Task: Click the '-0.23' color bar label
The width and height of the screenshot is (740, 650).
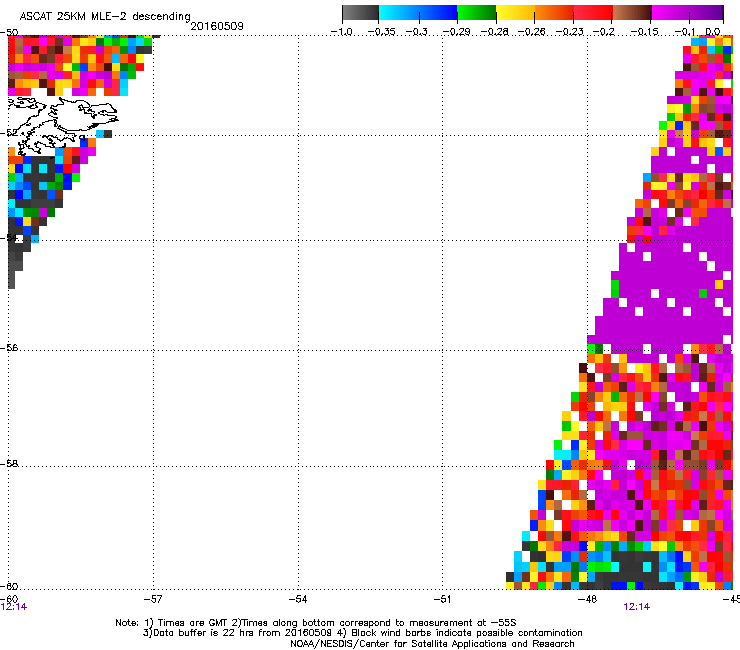Action: 570,32
